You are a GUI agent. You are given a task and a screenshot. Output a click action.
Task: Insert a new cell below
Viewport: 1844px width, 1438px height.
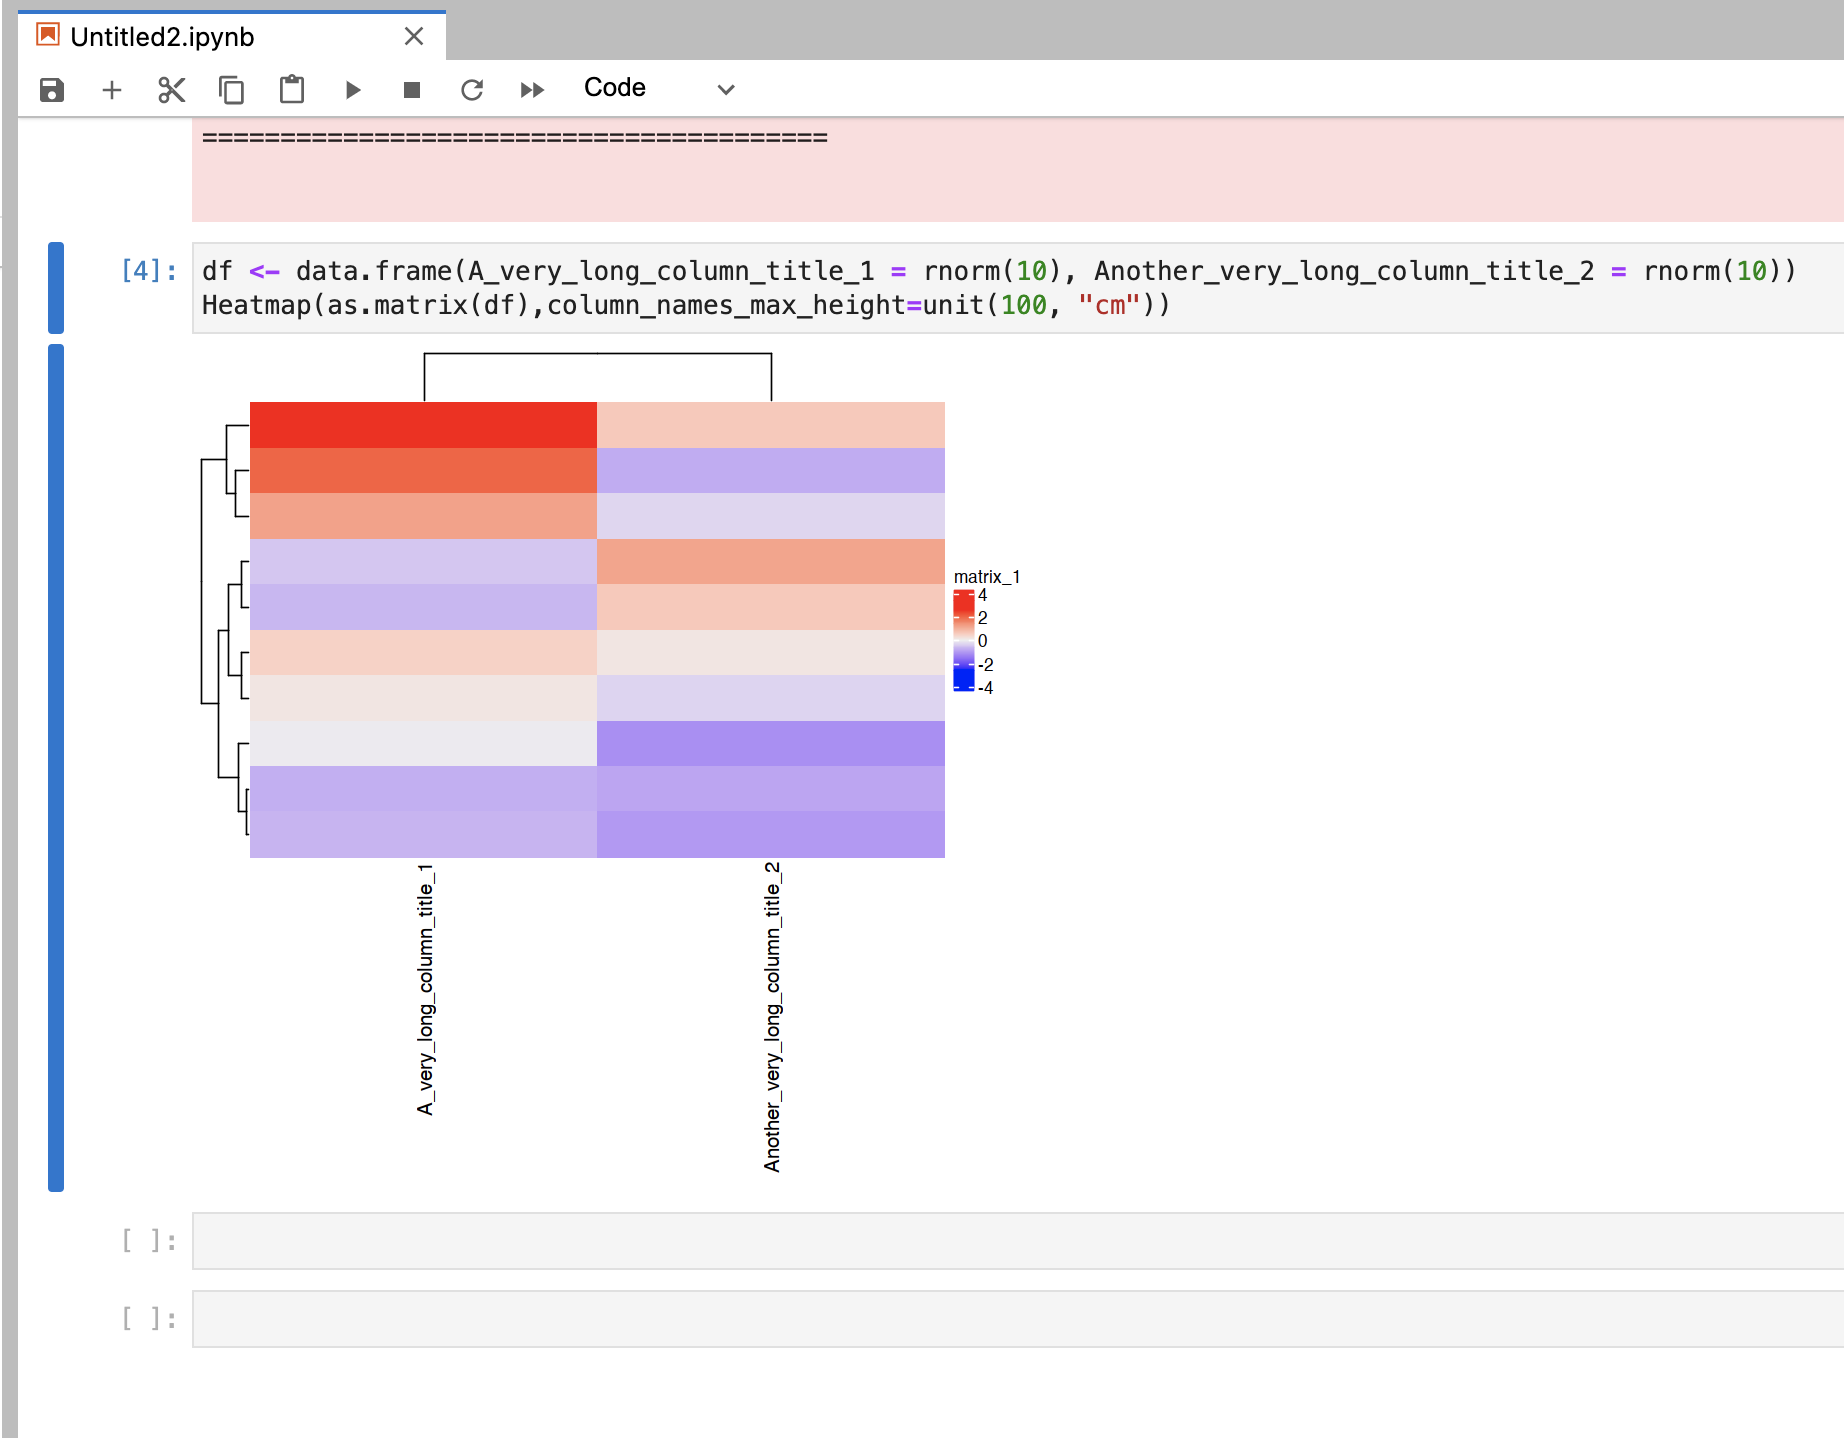pos(111,89)
